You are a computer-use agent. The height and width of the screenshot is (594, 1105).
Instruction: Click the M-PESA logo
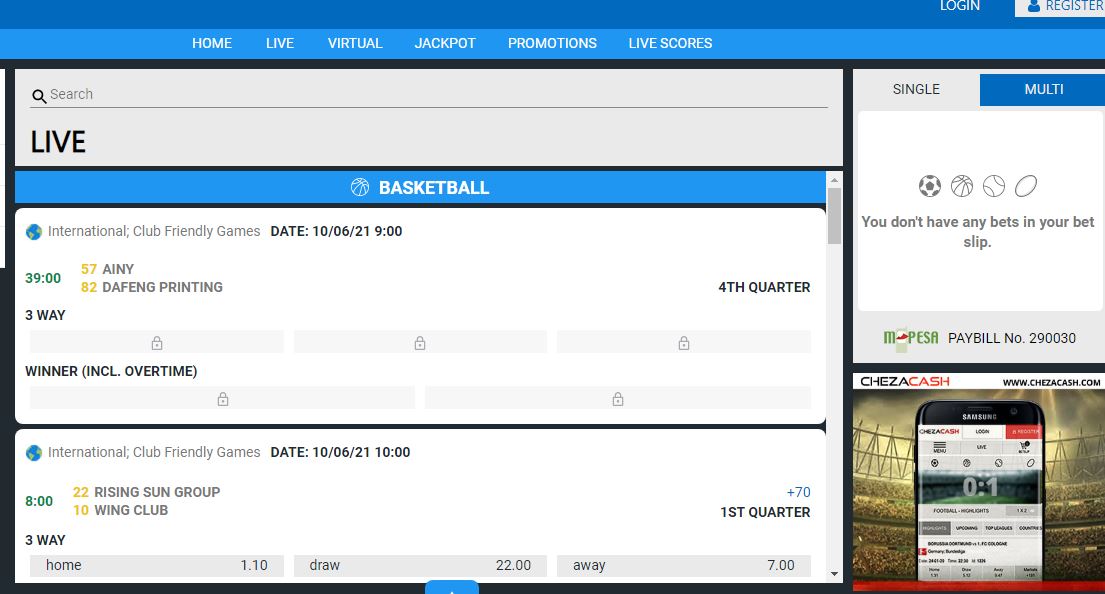click(910, 338)
